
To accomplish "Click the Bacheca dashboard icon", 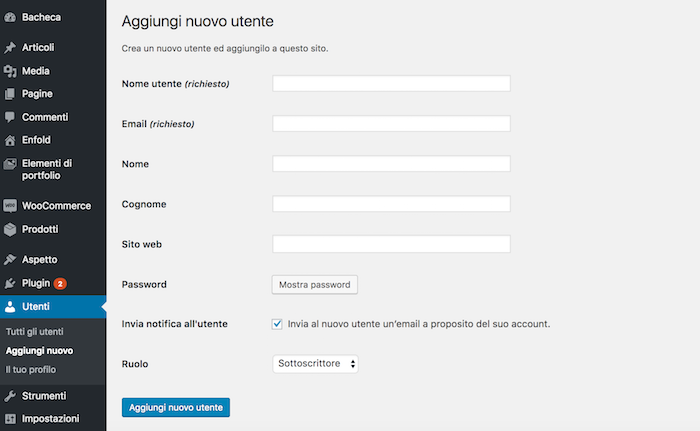I will (x=10, y=17).
